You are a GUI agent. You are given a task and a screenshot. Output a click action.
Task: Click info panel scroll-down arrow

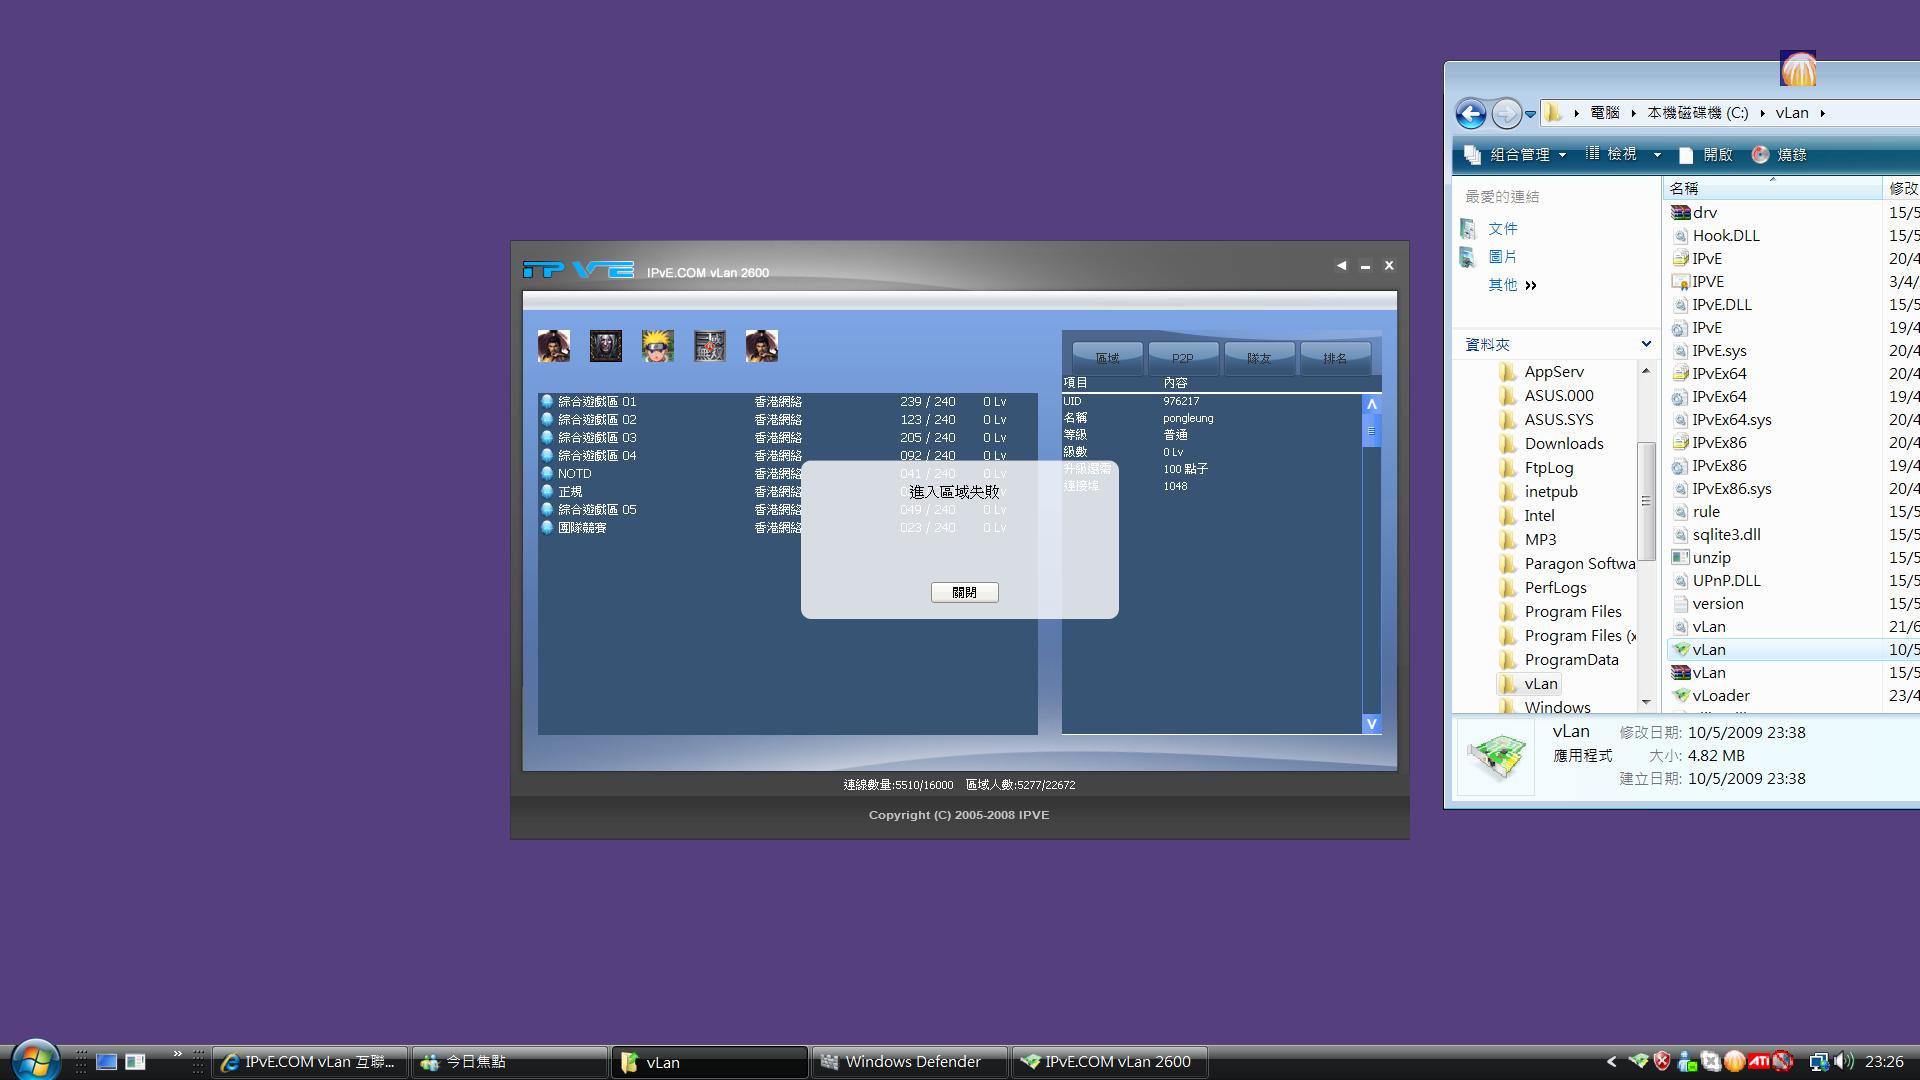[x=1371, y=723]
